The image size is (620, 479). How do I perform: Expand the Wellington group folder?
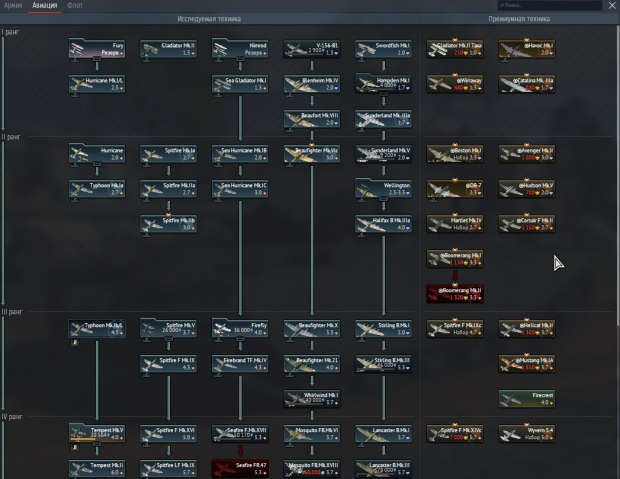point(383,189)
